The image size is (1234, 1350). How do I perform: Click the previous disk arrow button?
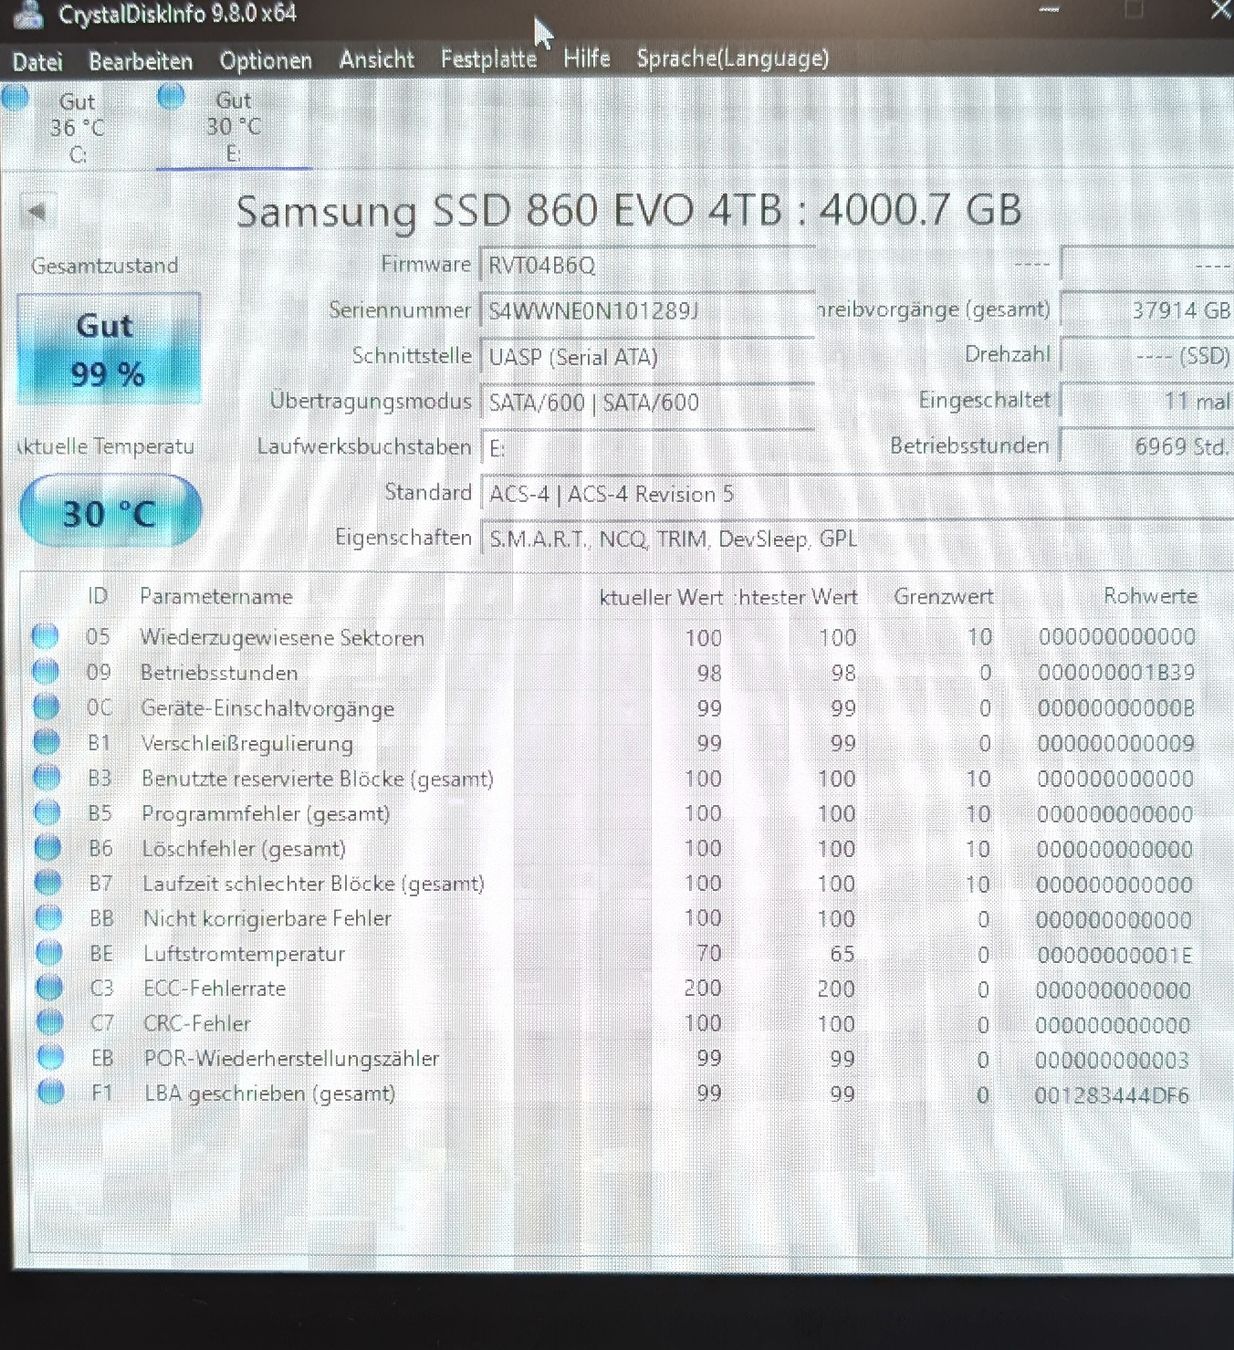tap(37, 212)
